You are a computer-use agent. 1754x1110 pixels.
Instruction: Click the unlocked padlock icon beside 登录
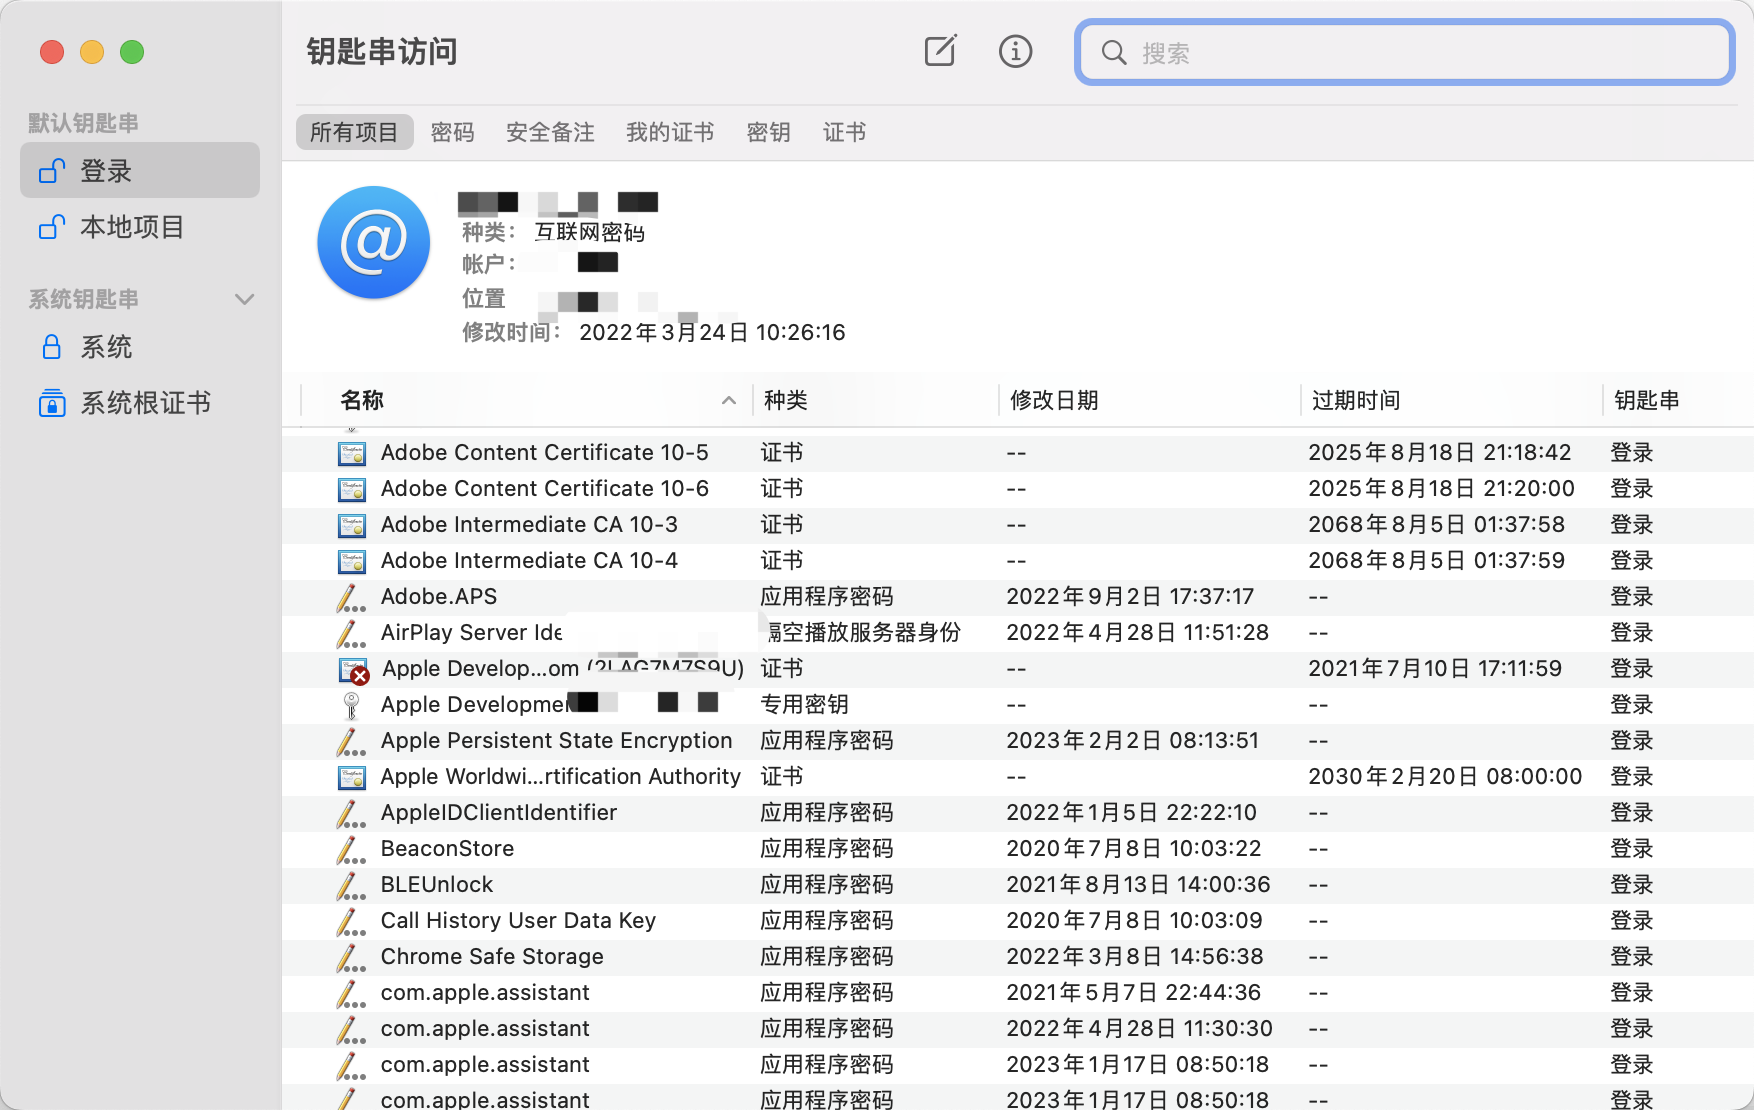click(x=52, y=171)
